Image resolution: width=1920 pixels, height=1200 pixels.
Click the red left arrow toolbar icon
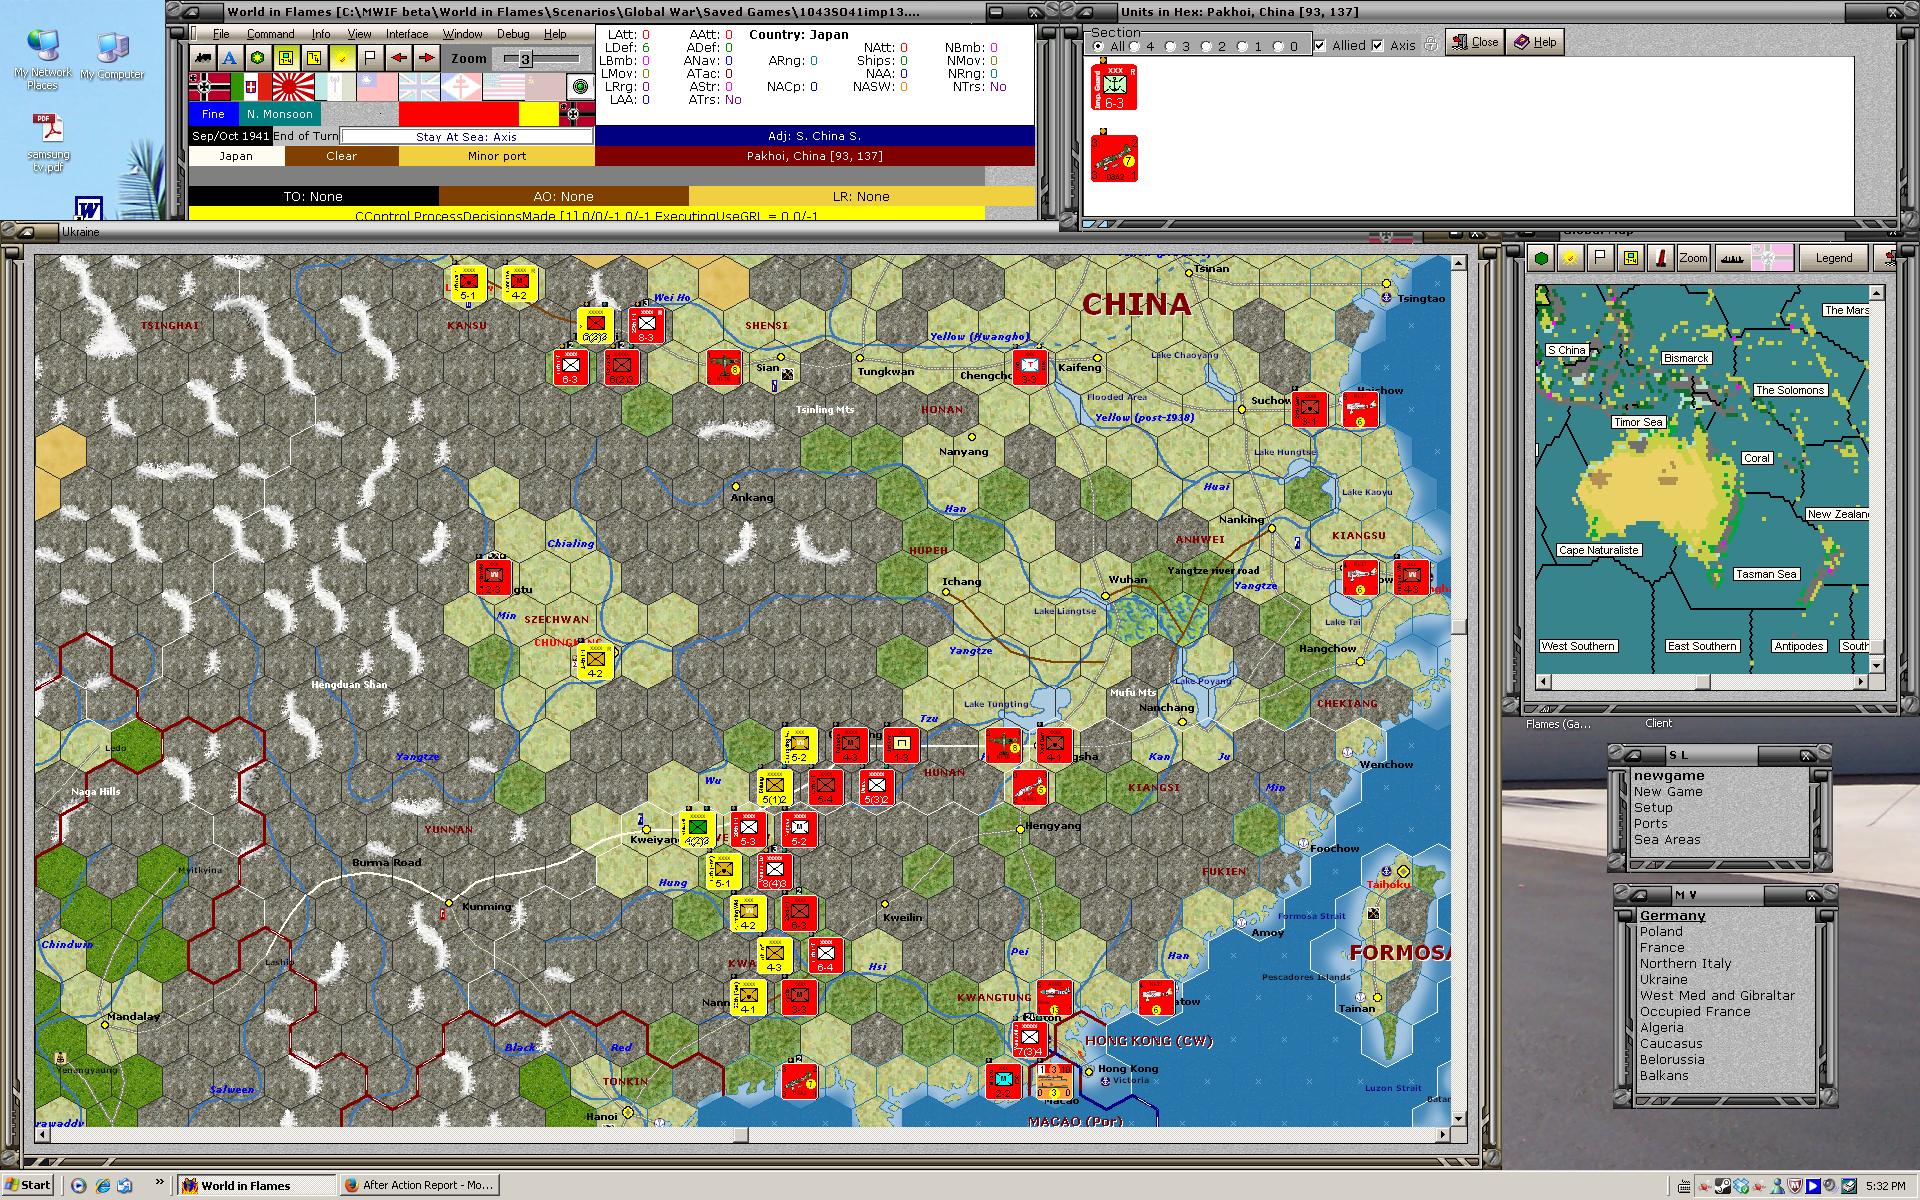[x=398, y=58]
